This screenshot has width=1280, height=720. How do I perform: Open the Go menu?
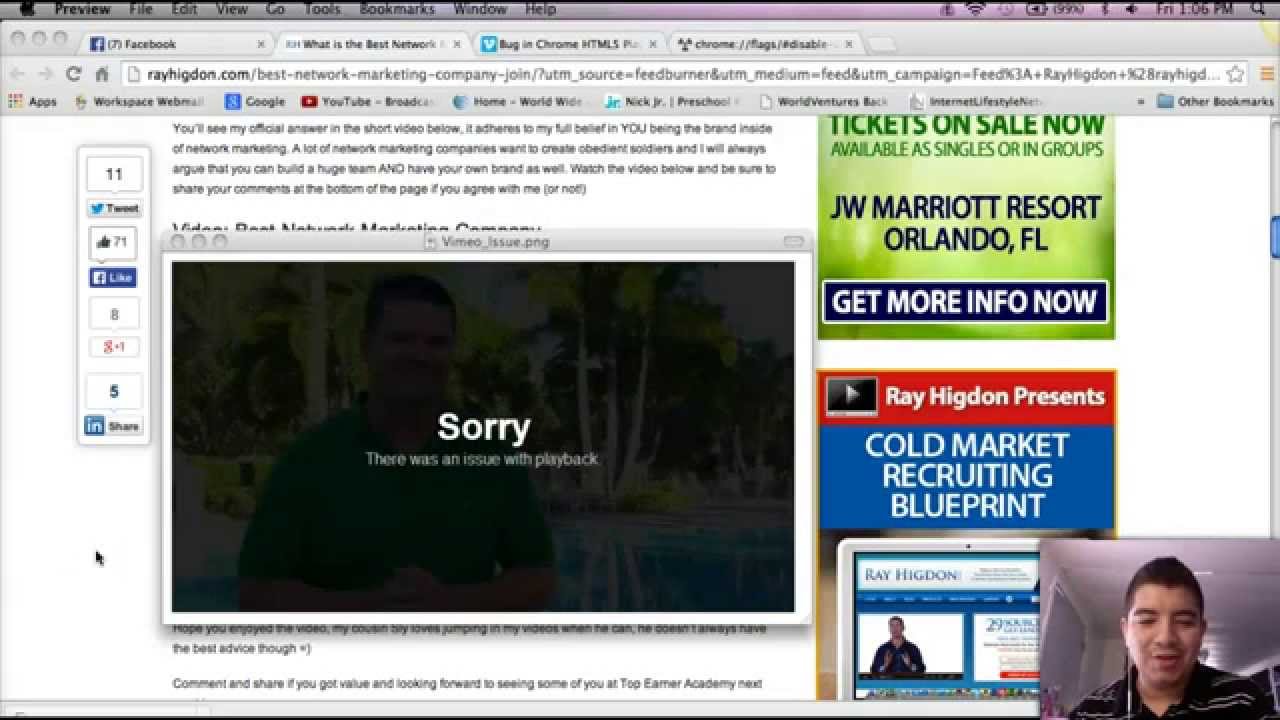coord(275,9)
